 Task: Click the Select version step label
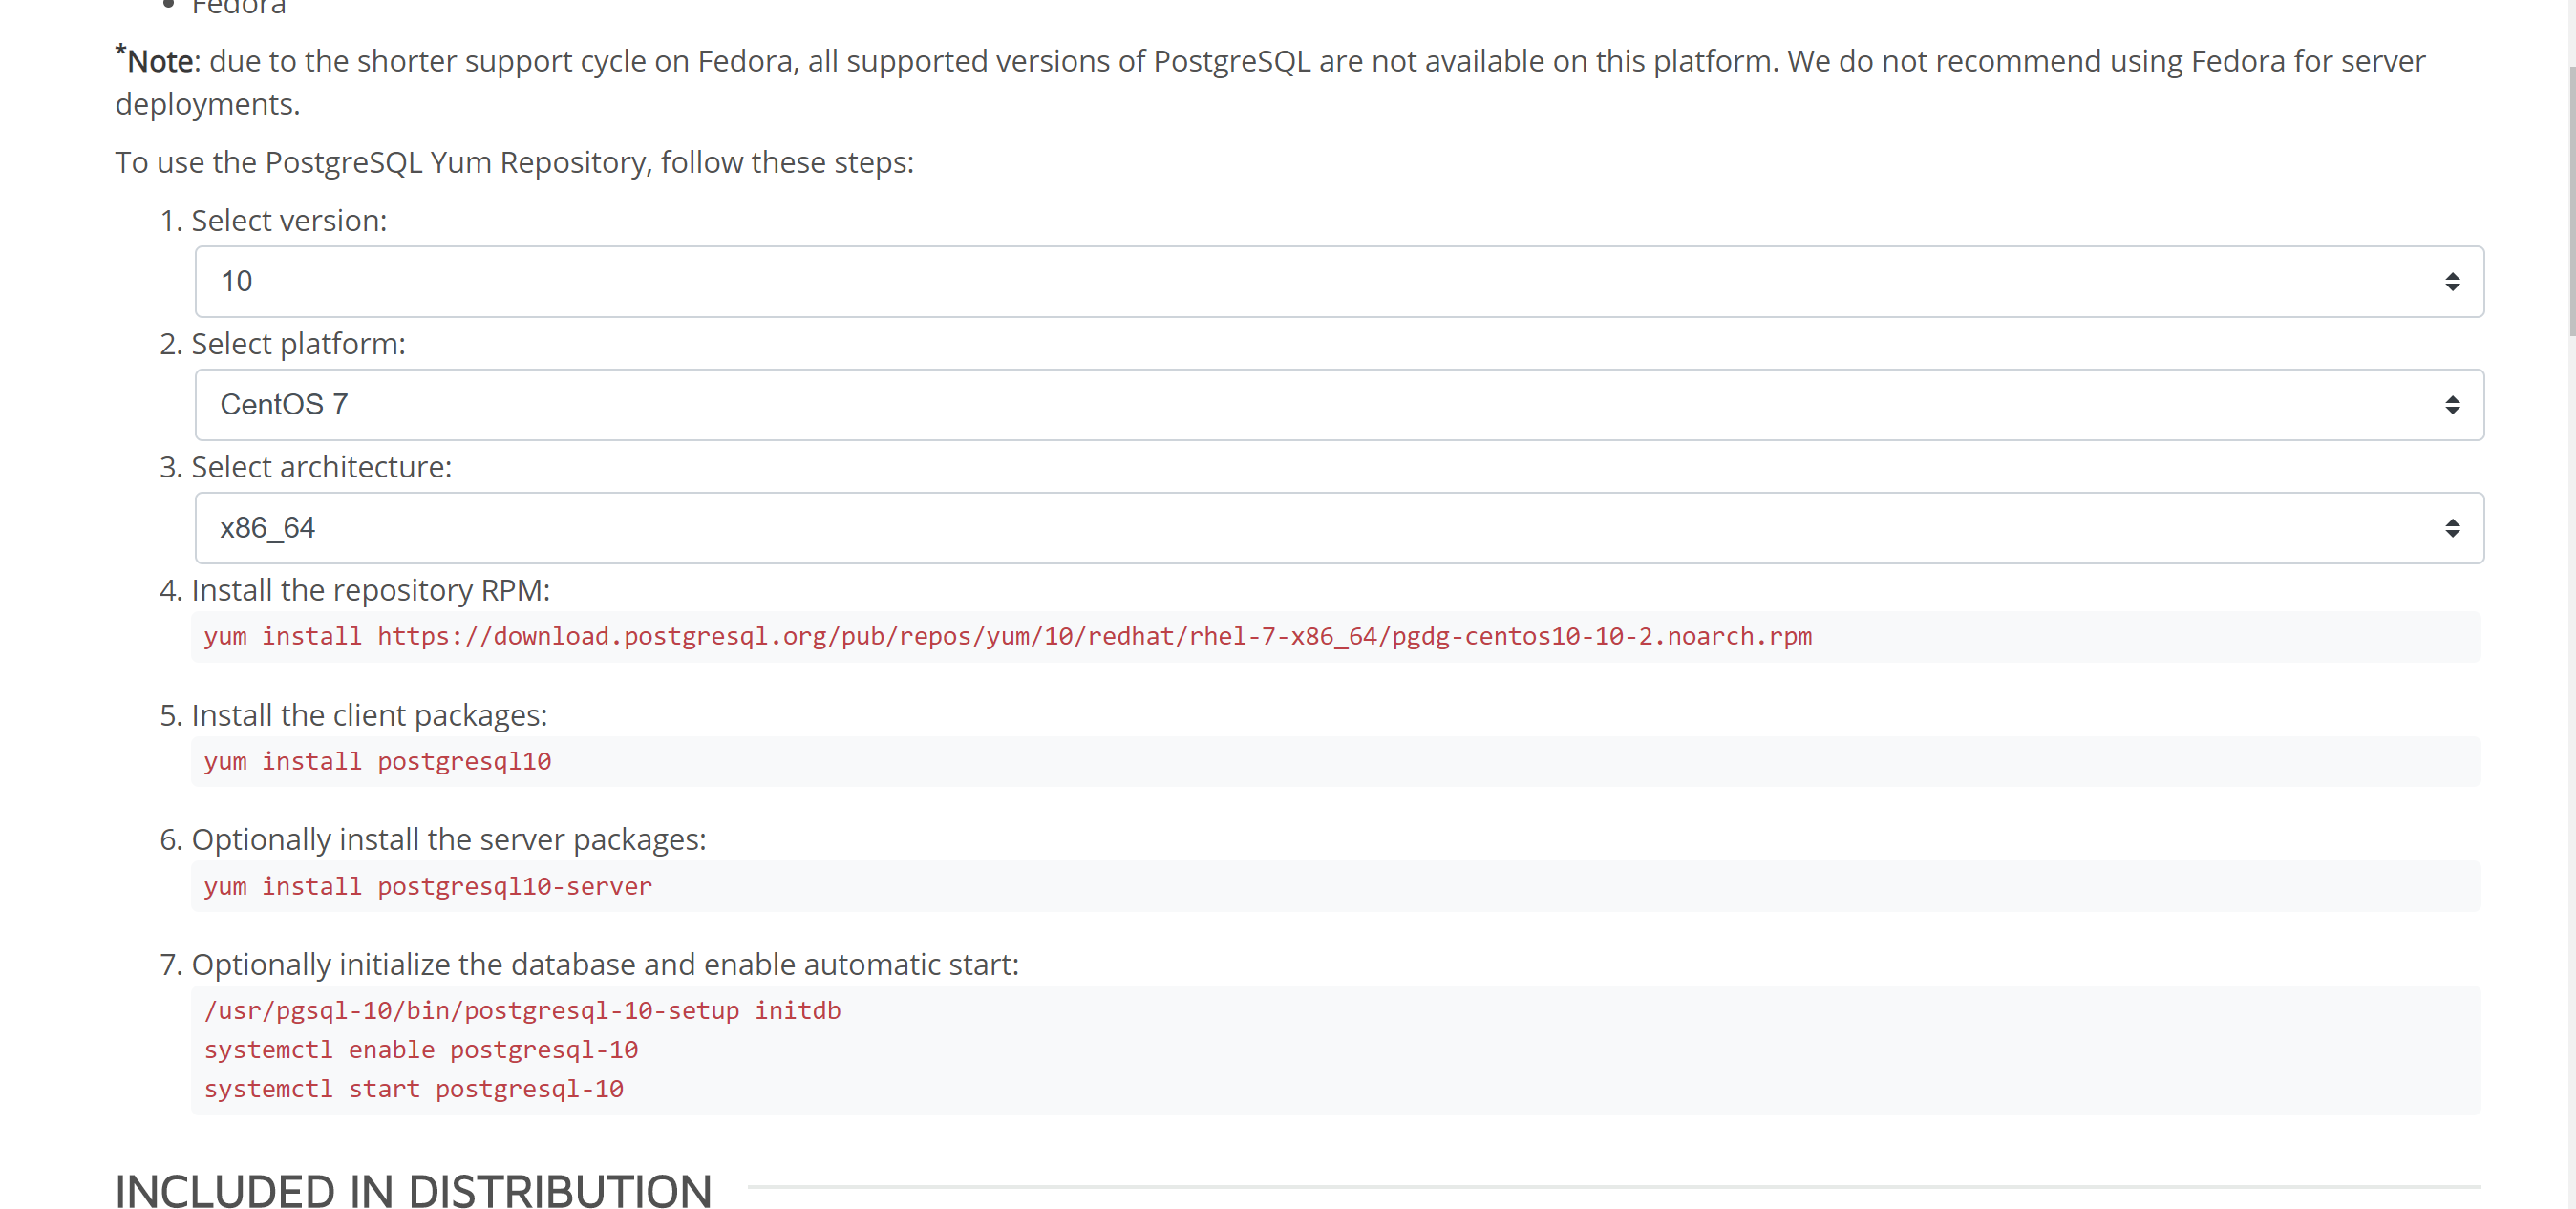point(289,220)
